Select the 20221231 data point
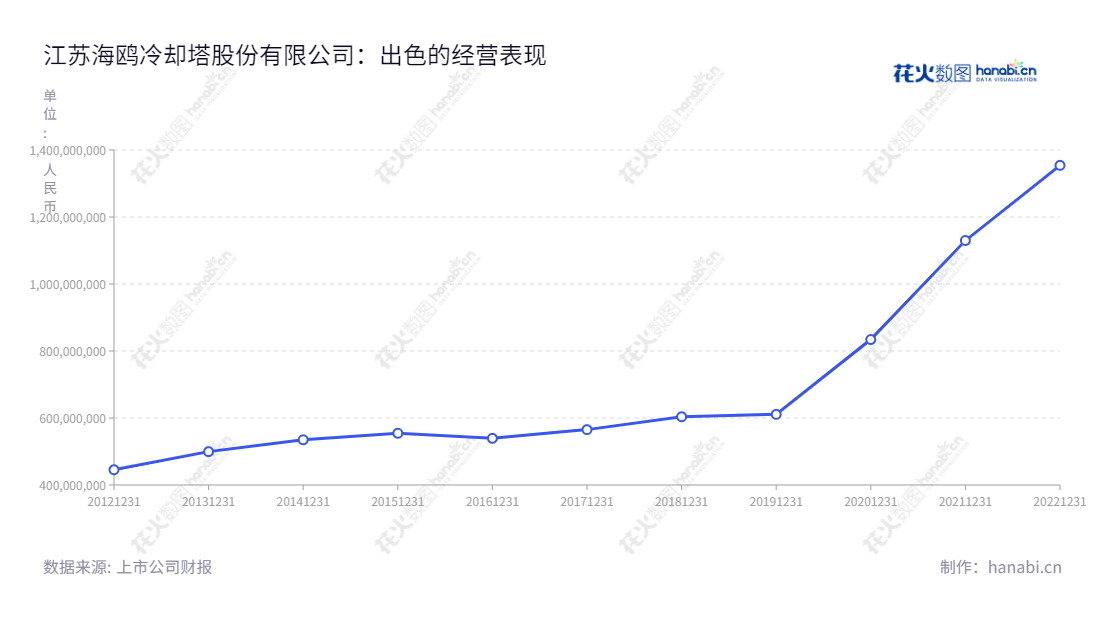This screenshot has width=1100, height=620. 1060,166
